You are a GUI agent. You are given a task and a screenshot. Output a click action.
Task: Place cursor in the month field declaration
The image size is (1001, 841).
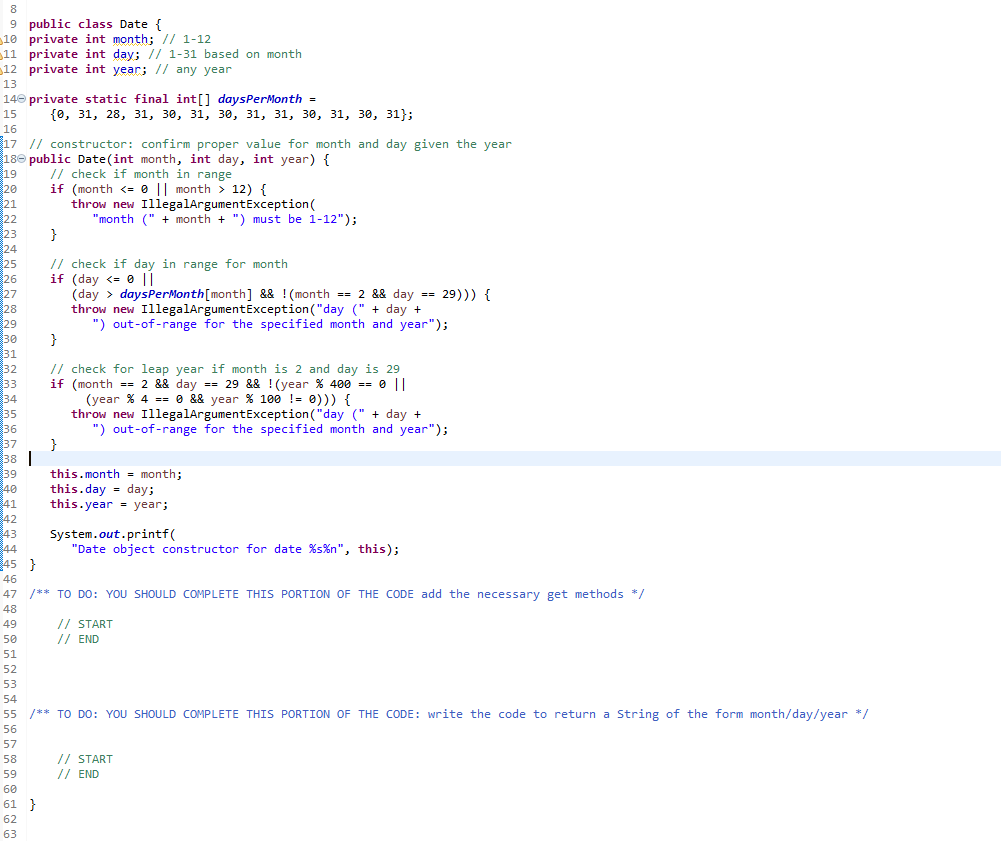pyautogui.click(x=130, y=38)
